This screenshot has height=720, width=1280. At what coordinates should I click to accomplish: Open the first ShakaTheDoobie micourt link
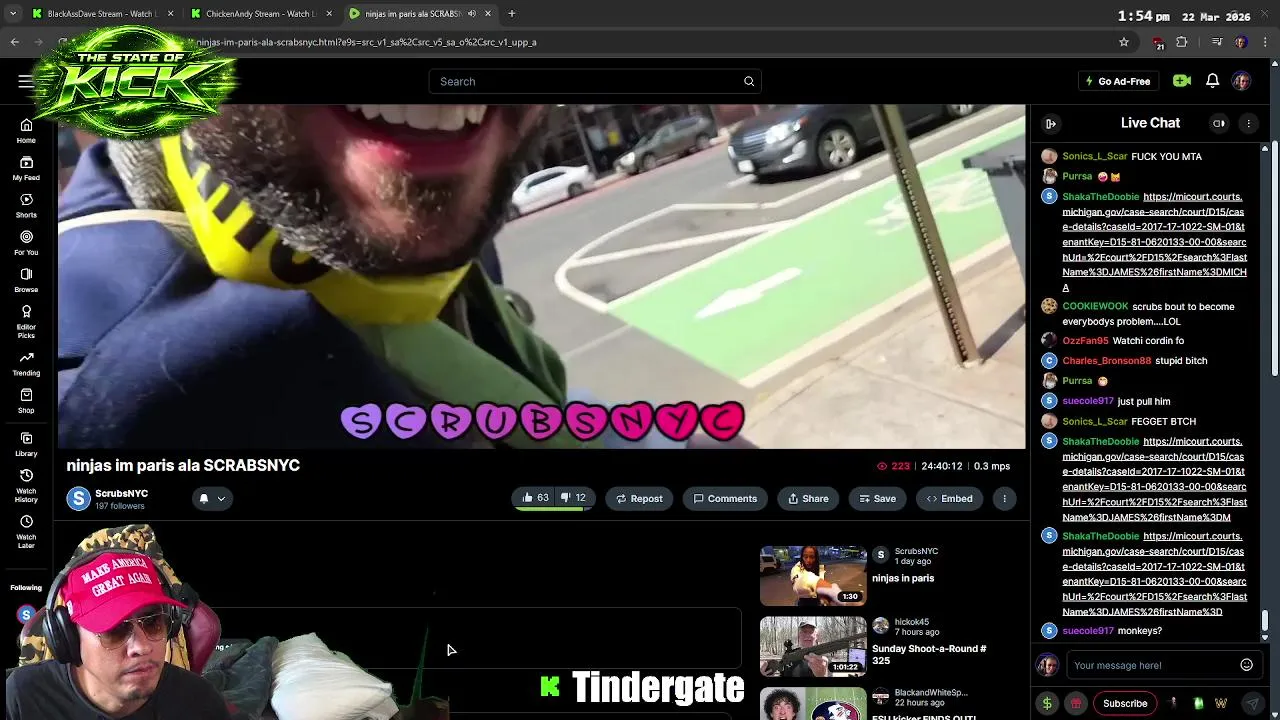pyautogui.click(x=1154, y=242)
